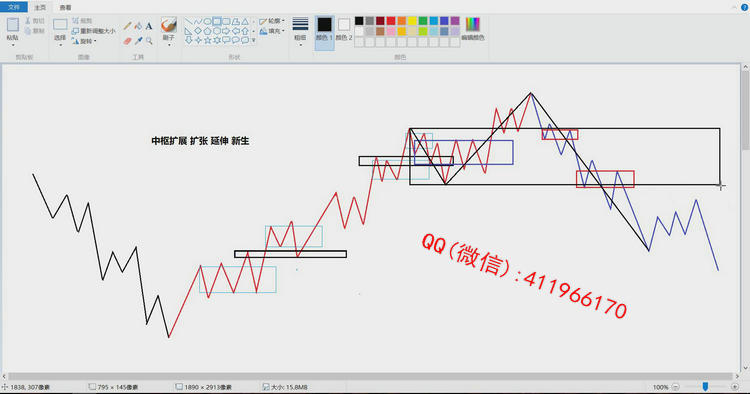Select the Text tool (A icon)

(x=149, y=26)
